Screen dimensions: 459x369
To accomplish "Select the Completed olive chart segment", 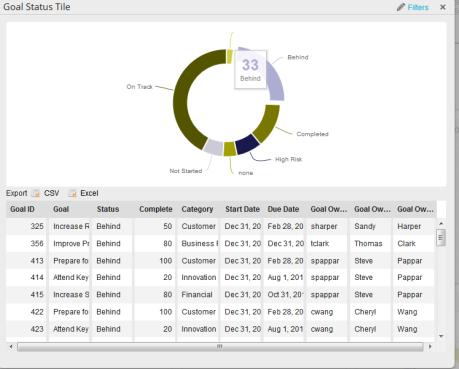I will [268, 123].
